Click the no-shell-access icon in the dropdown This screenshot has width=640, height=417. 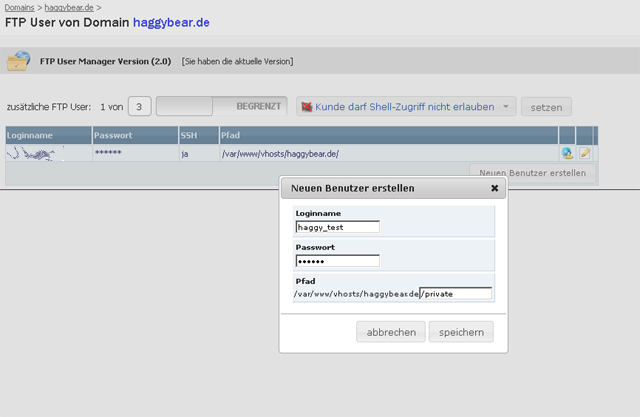[x=306, y=106]
